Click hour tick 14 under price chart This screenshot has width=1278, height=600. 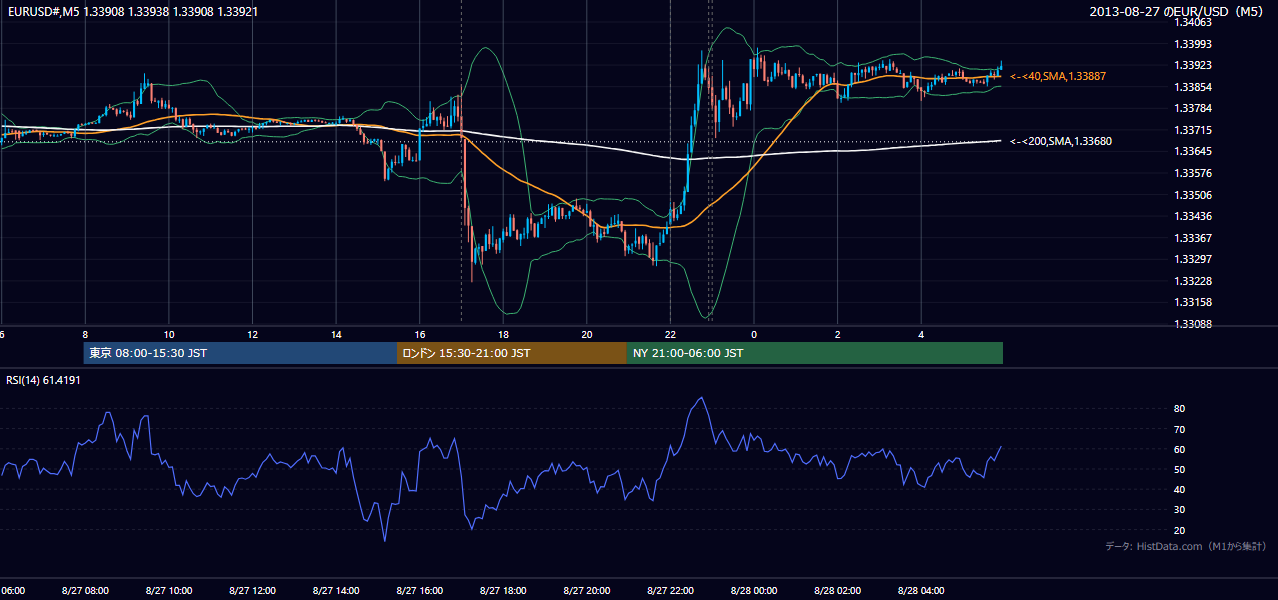336,334
